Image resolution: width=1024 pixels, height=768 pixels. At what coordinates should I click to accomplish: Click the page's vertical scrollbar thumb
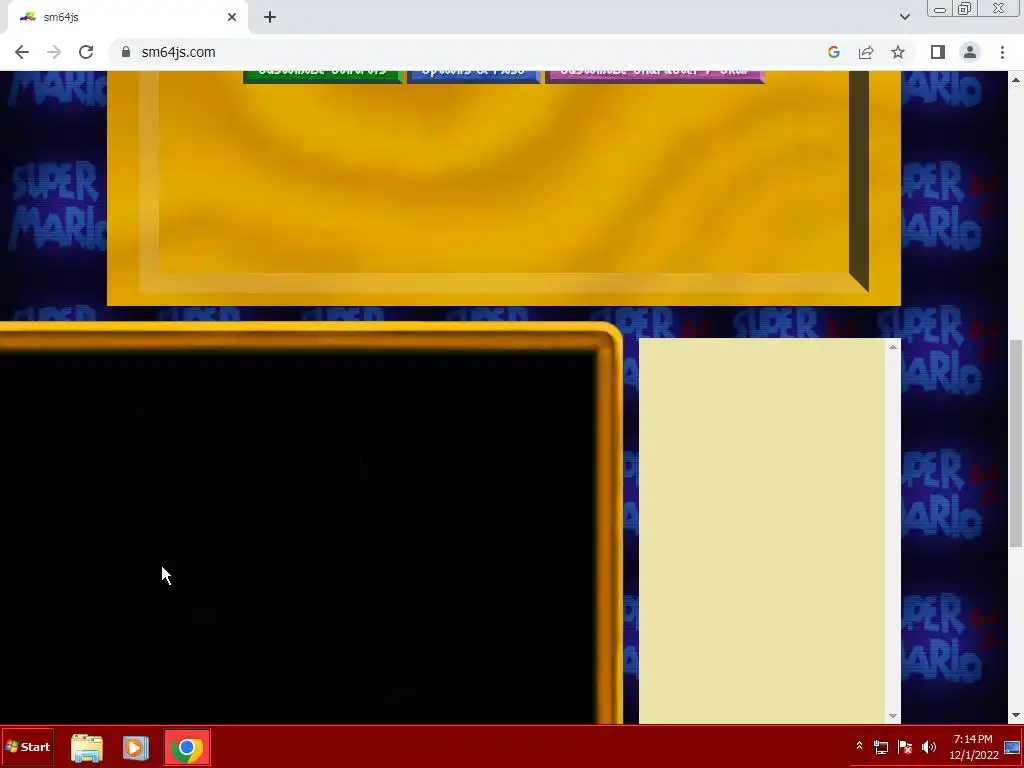pyautogui.click(x=1016, y=443)
